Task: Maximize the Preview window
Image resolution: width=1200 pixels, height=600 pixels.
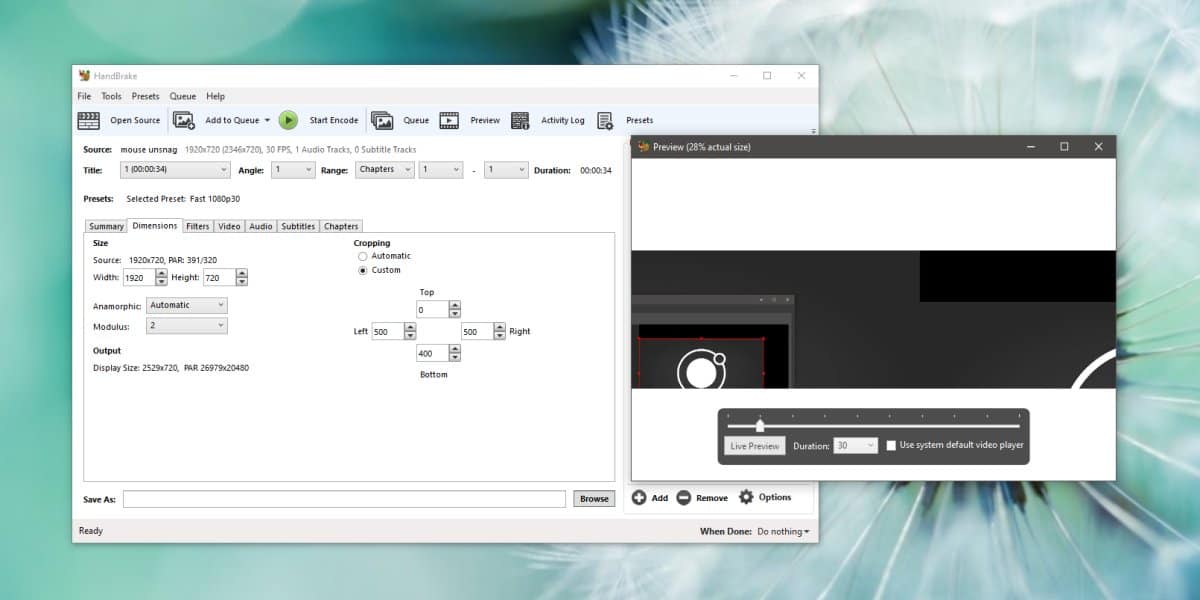Action: tap(1064, 147)
